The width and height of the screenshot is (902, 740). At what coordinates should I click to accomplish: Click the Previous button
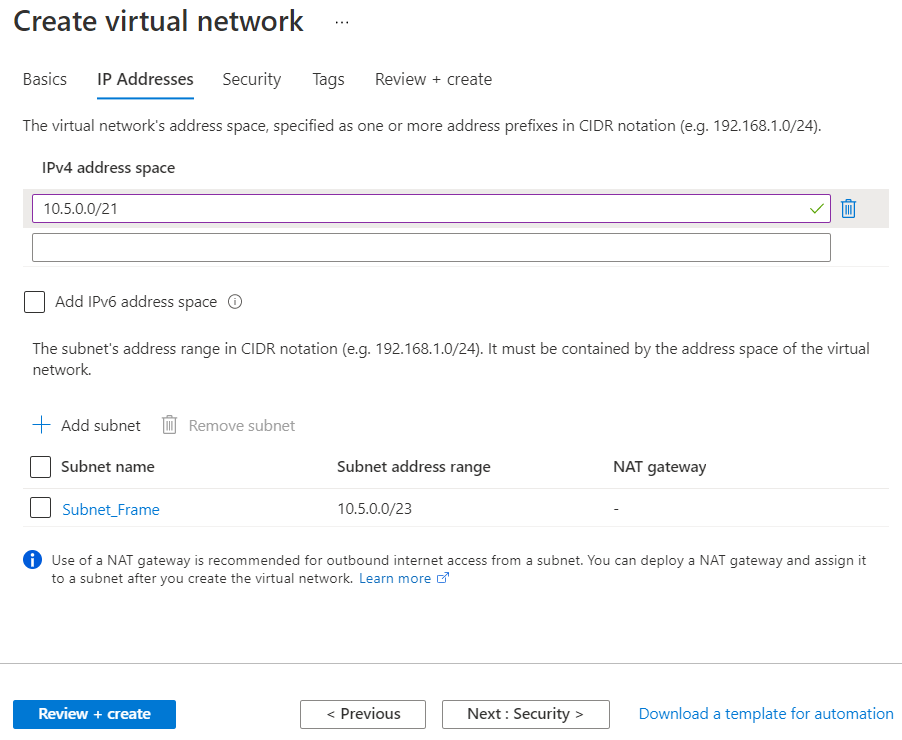(363, 714)
